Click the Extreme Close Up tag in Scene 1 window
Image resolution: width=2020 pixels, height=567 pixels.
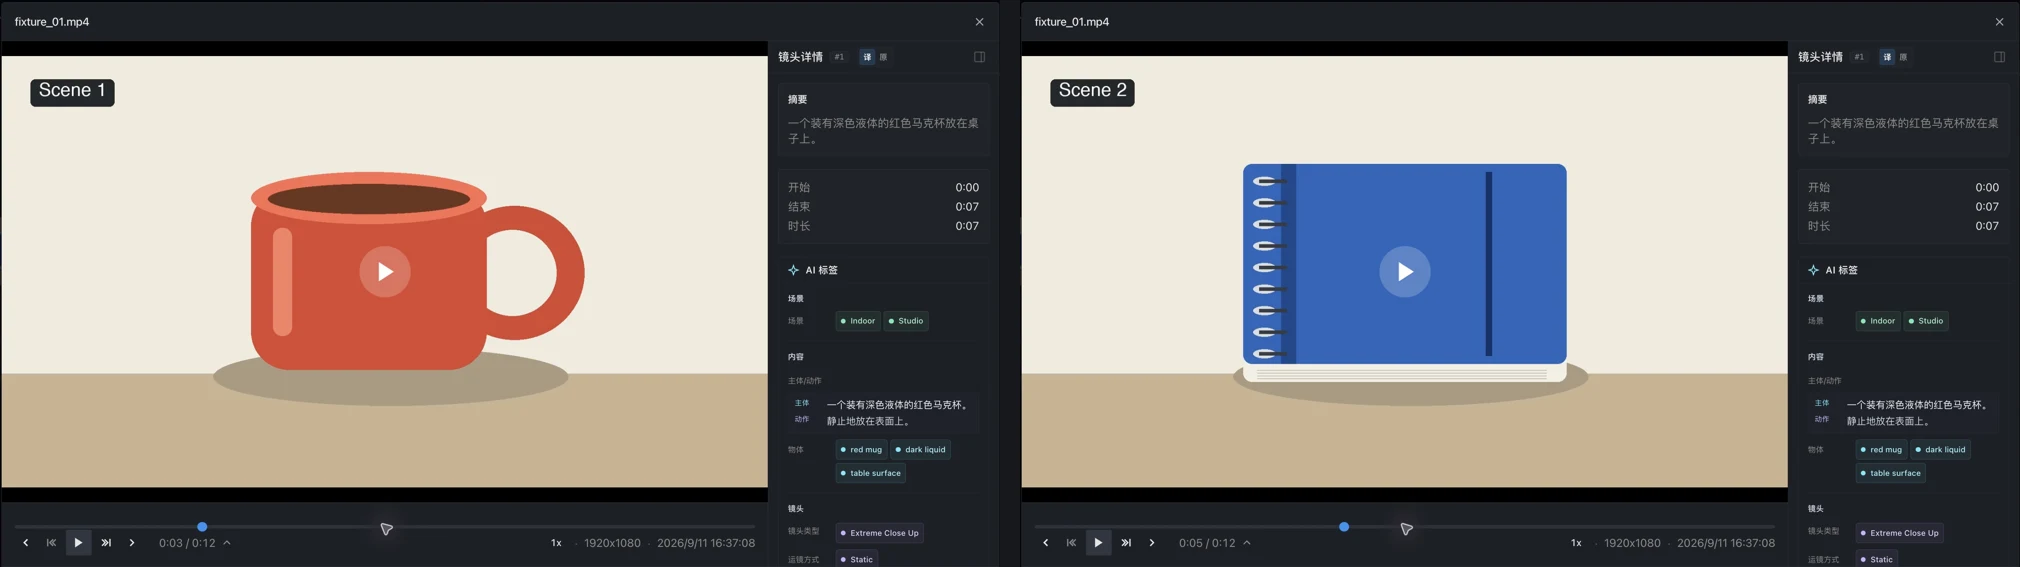click(880, 533)
